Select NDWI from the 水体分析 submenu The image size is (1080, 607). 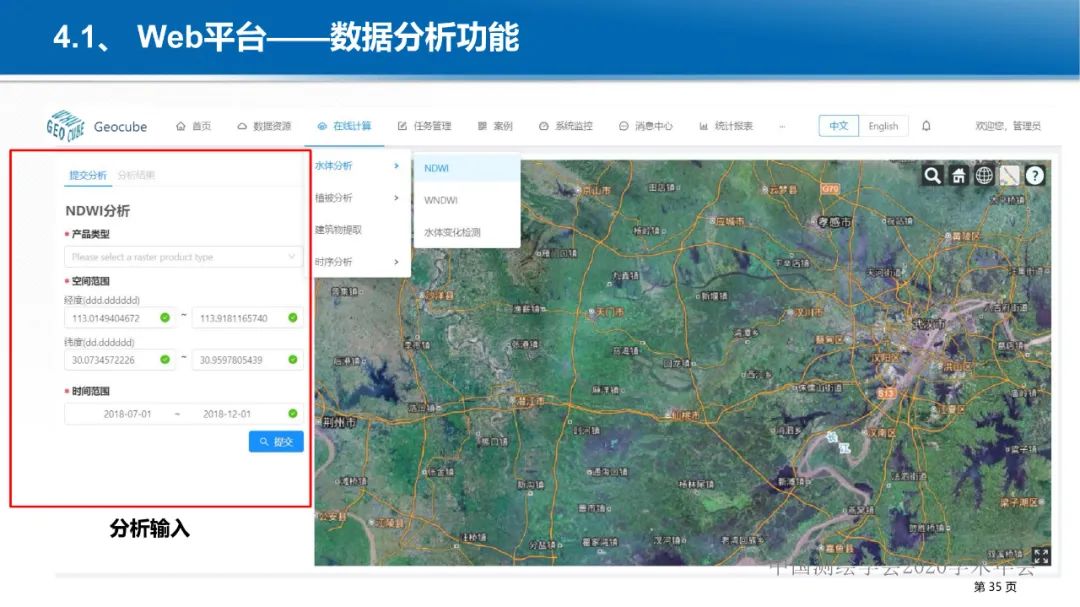point(437,167)
